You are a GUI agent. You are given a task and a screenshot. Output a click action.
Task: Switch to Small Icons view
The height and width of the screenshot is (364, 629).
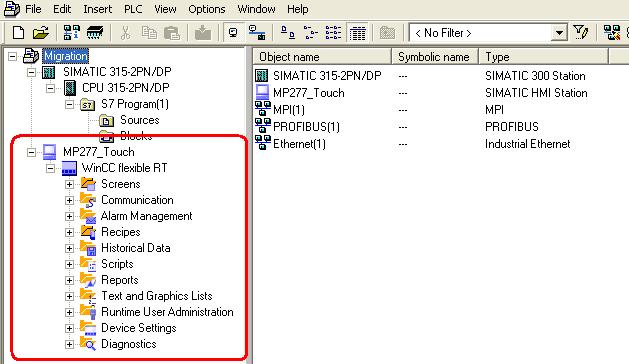[310, 33]
